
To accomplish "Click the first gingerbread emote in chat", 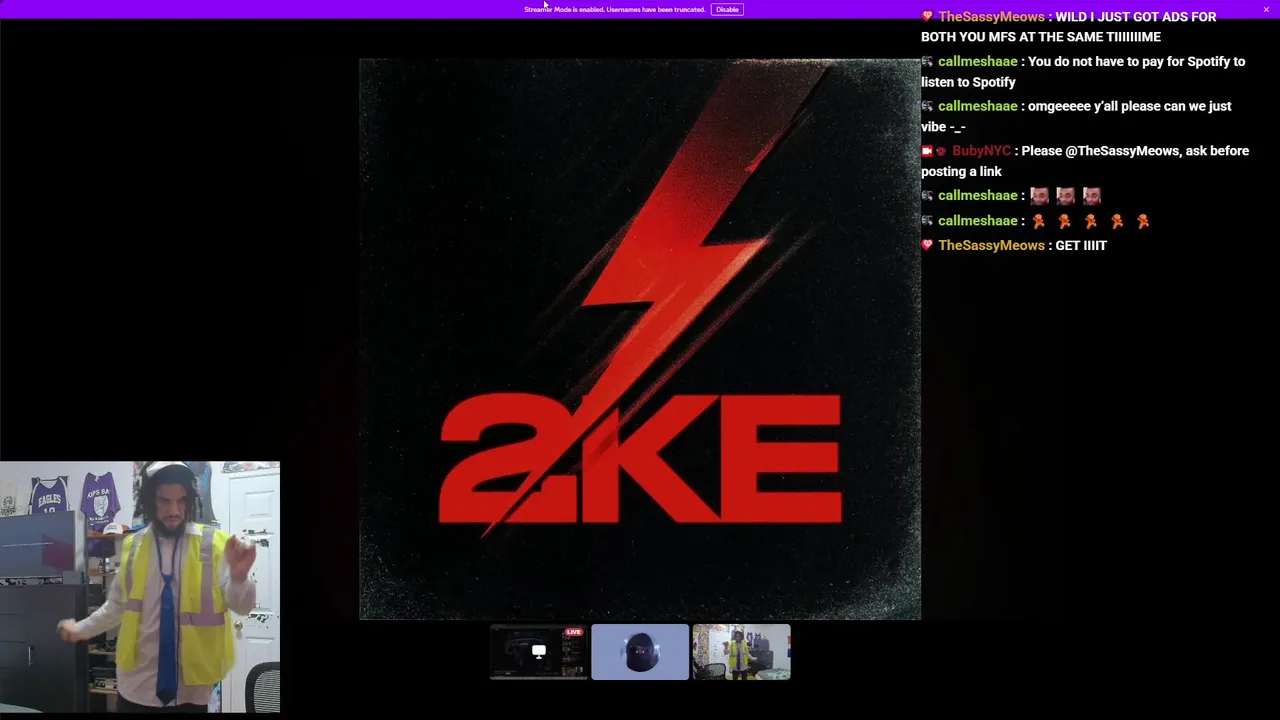I will pyautogui.click(x=1039, y=221).
